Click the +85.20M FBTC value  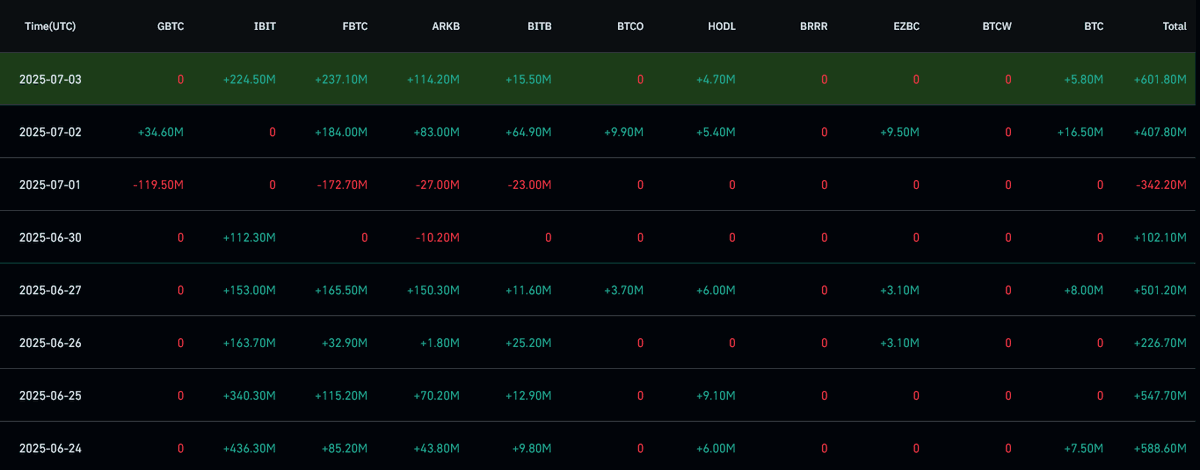click(344, 448)
